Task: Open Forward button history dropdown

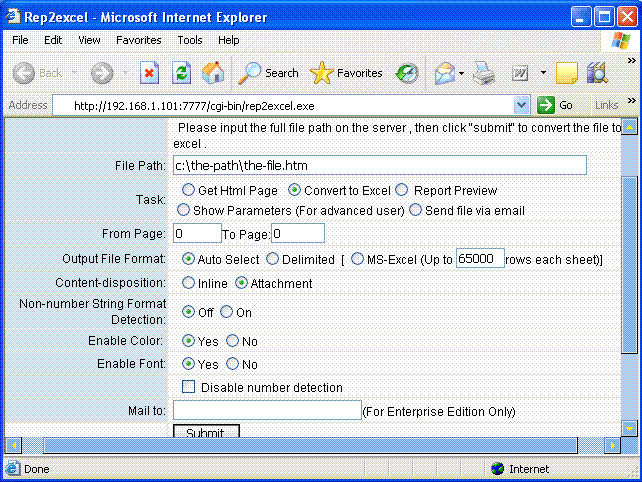Action: click(x=126, y=73)
